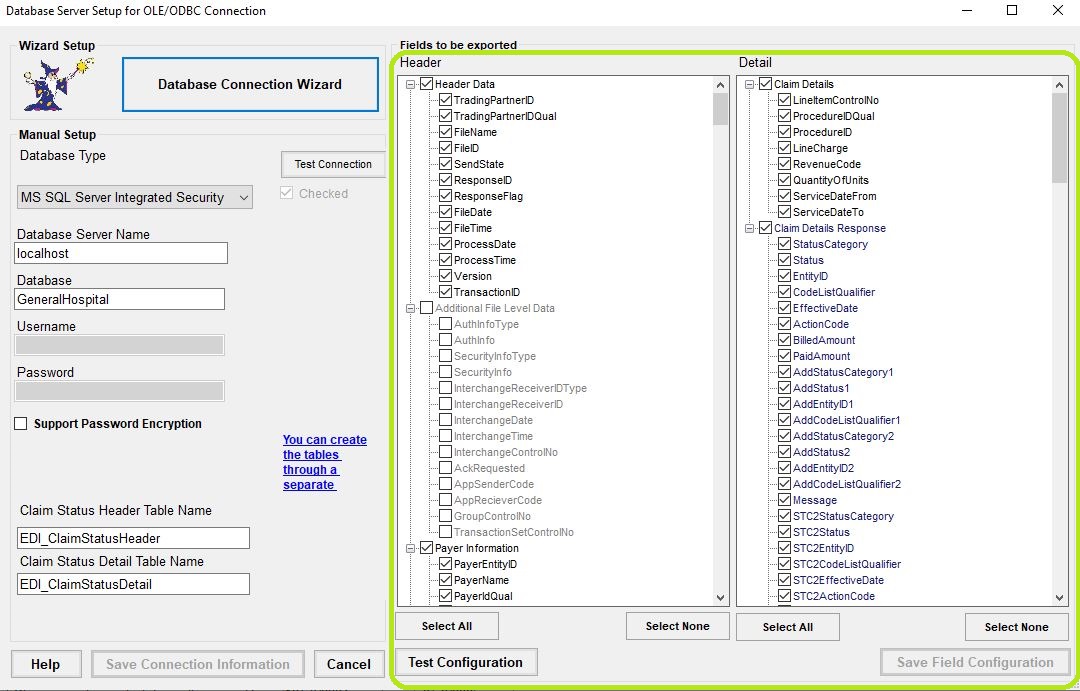Screen dimensions: 1080x691
Task: Select the STC2EntityID row text
Action: click(x=823, y=548)
